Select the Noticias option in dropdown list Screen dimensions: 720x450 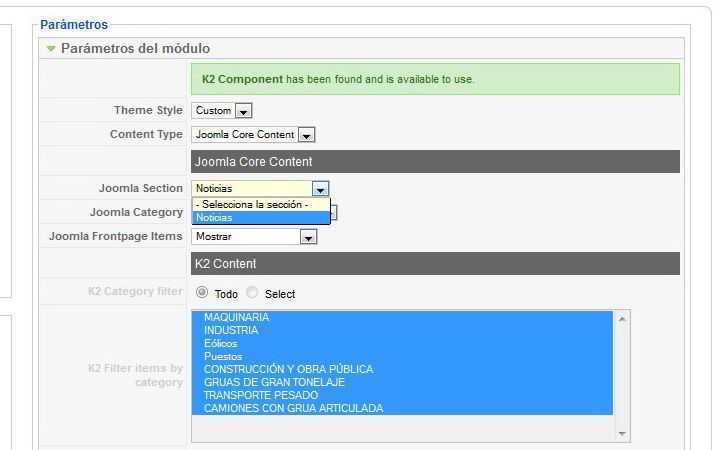pyautogui.click(x=261, y=218)
